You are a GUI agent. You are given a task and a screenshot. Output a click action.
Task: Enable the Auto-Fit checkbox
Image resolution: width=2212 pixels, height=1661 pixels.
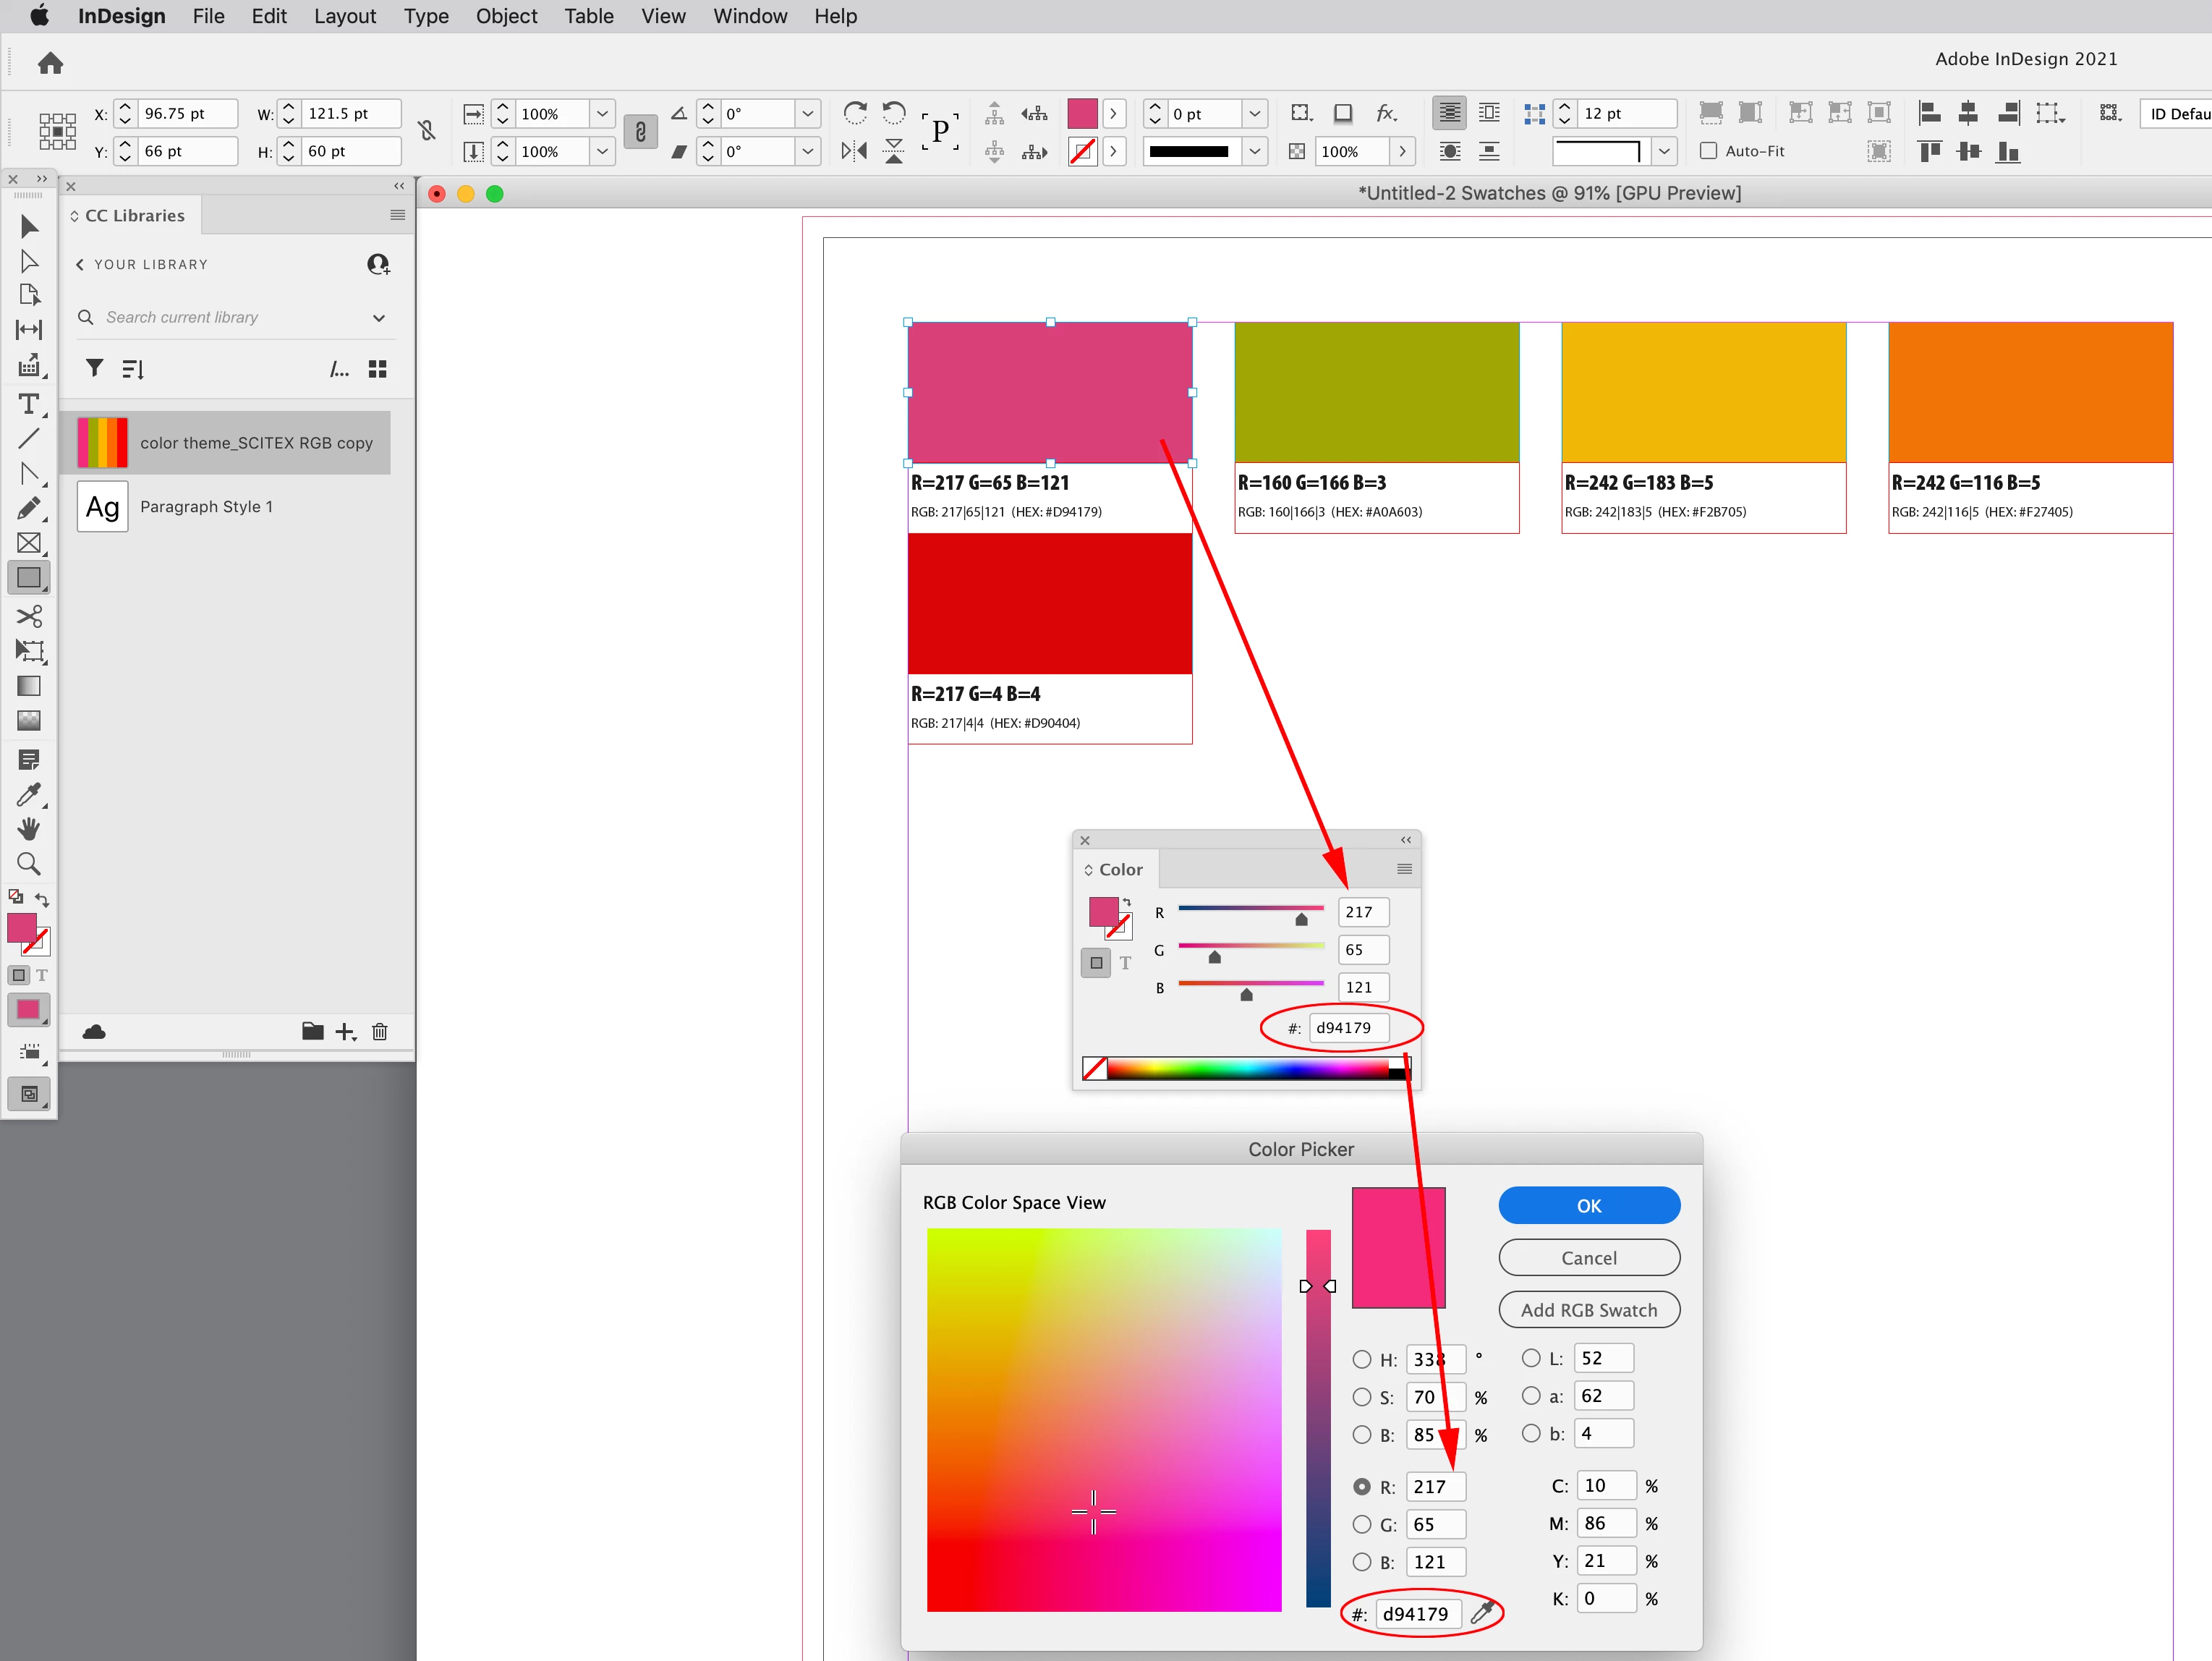pos(1708,151)
